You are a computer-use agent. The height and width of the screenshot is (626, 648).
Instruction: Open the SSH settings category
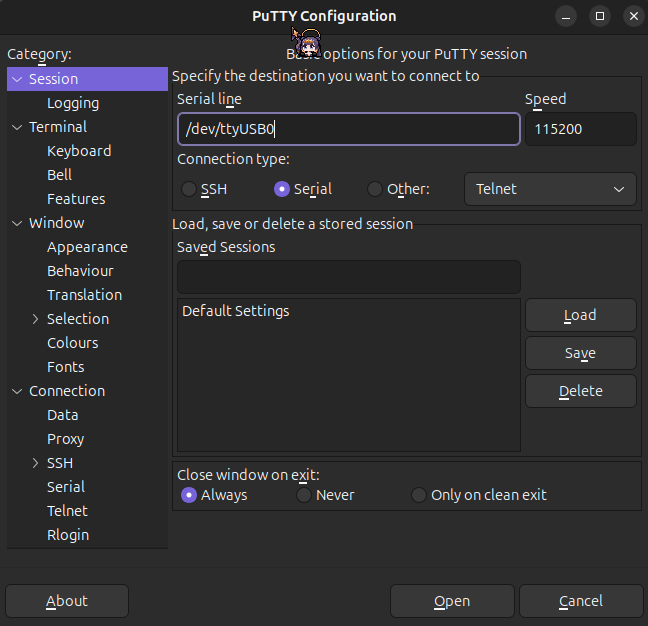coord(60,463)
